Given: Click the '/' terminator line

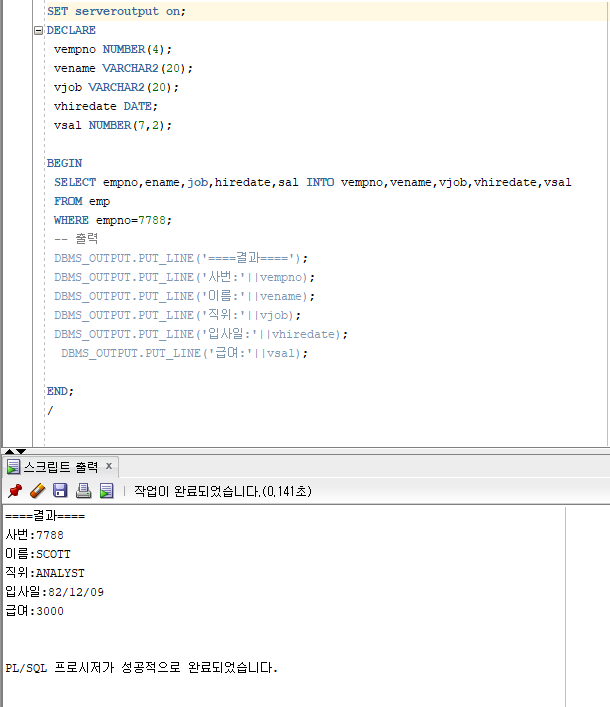Looking at the screenshot, I should 50,410.
